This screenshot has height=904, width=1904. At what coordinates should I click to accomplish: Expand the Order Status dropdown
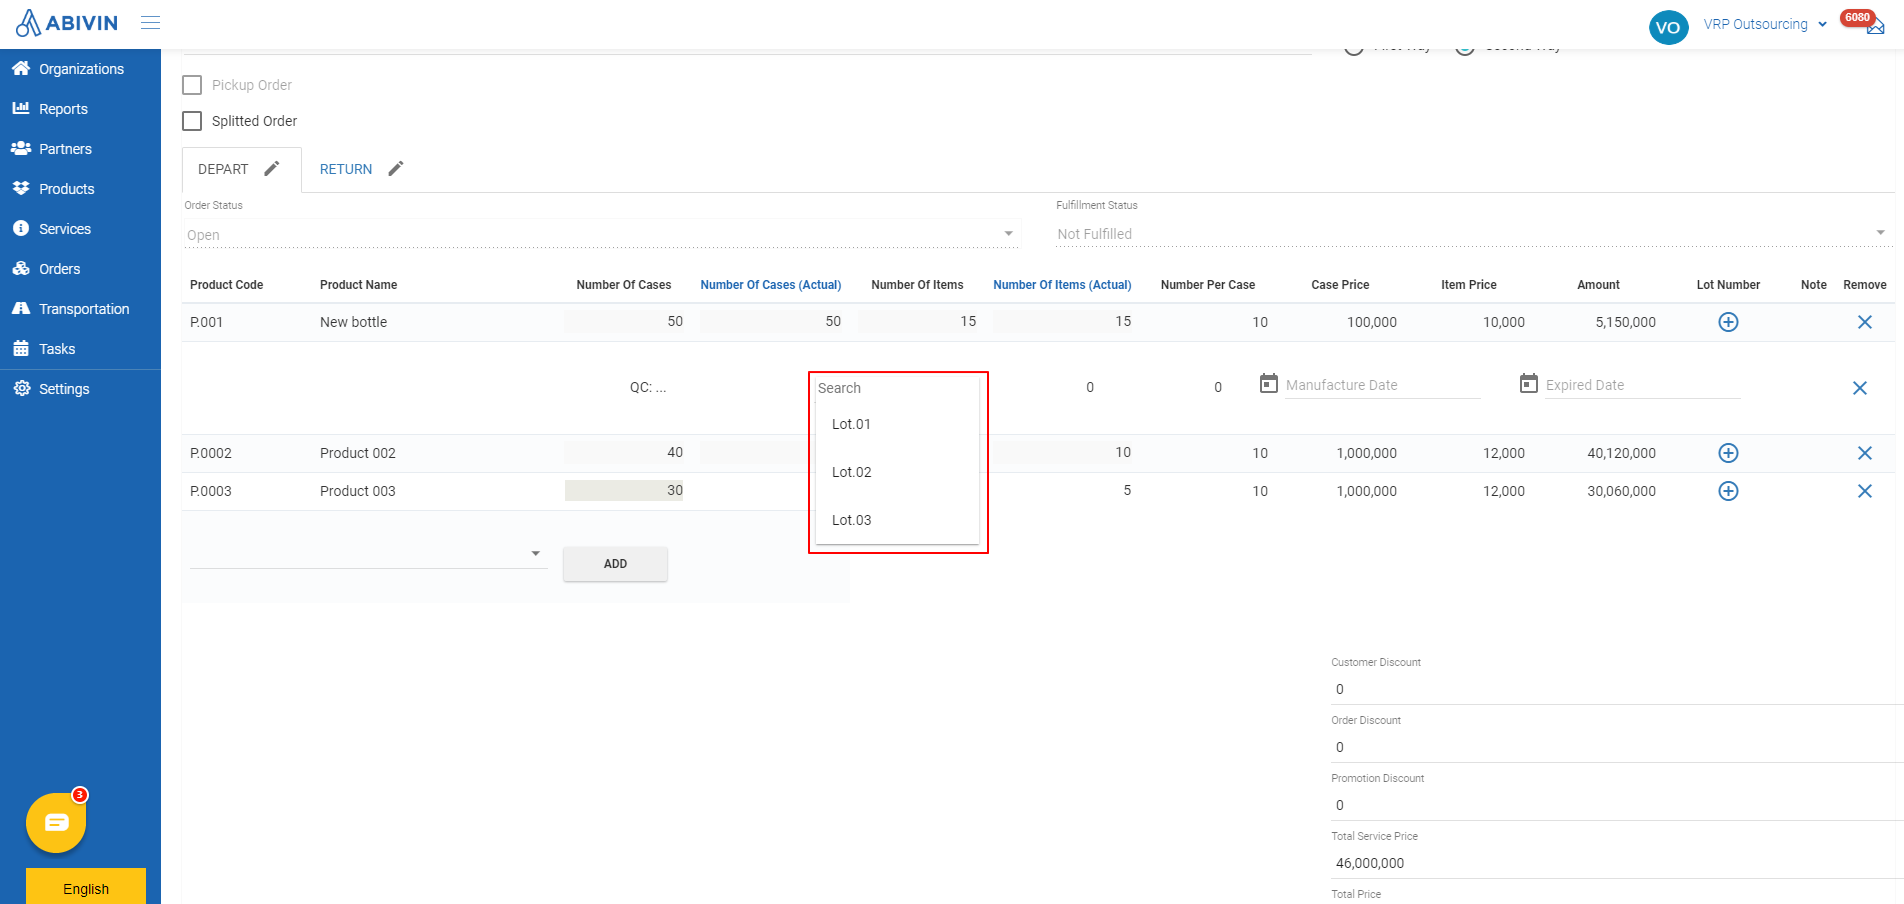click(601, 235)
